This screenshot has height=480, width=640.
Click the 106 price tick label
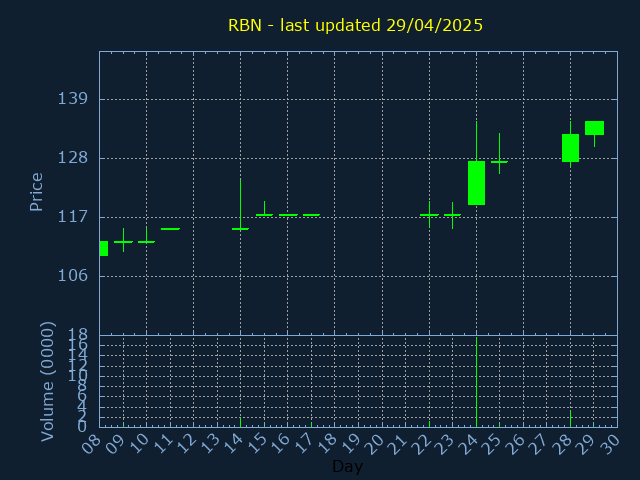tap(73, 276)
